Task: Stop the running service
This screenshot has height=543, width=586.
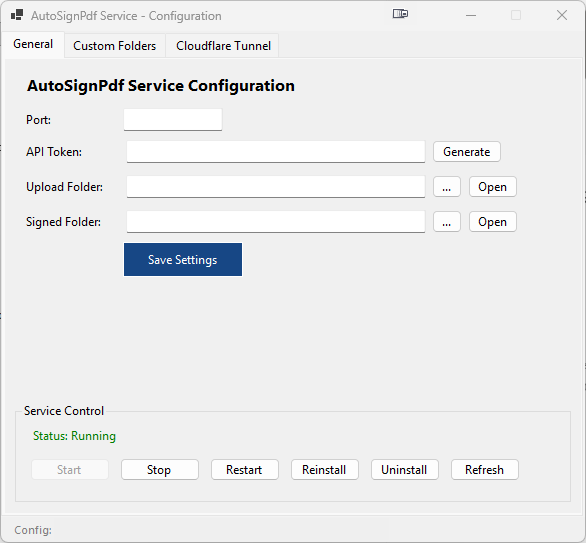Action: (x=160, y=469)
